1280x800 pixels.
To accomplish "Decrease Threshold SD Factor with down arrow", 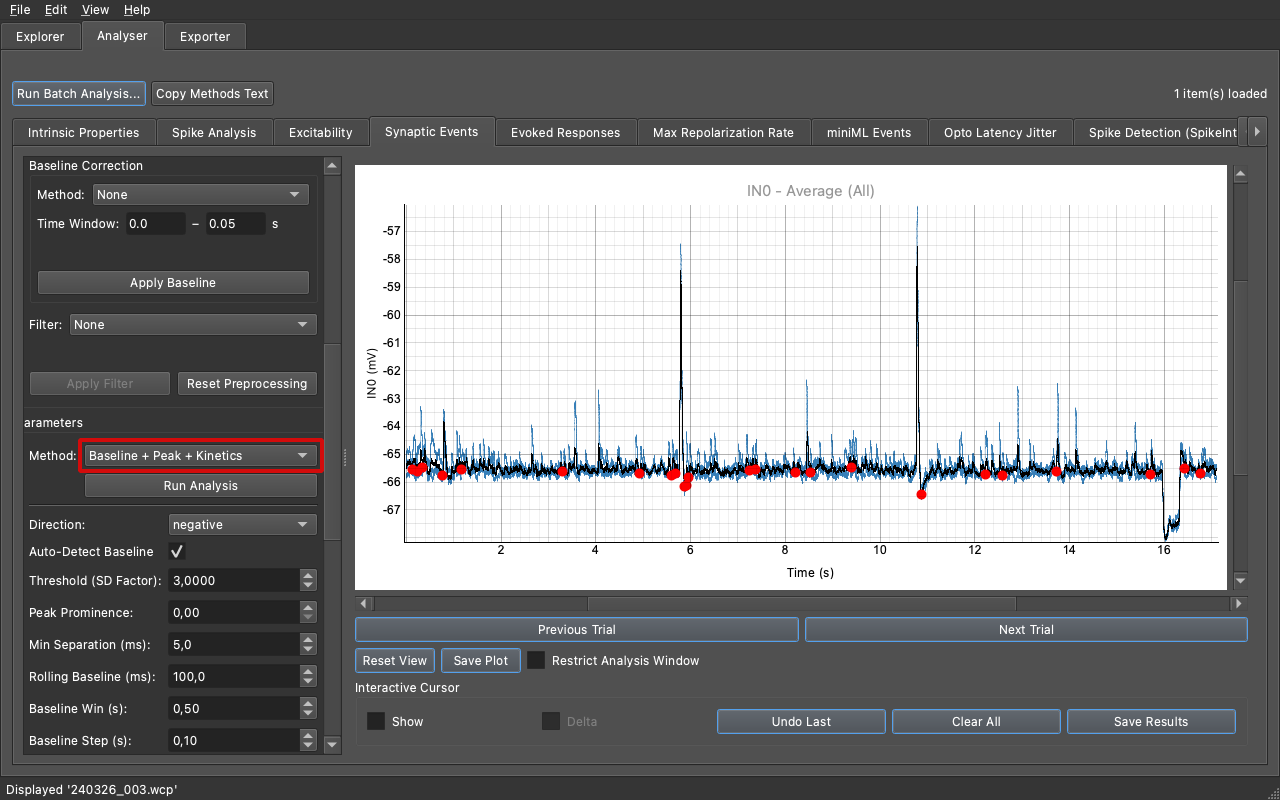I will [309, 586].
